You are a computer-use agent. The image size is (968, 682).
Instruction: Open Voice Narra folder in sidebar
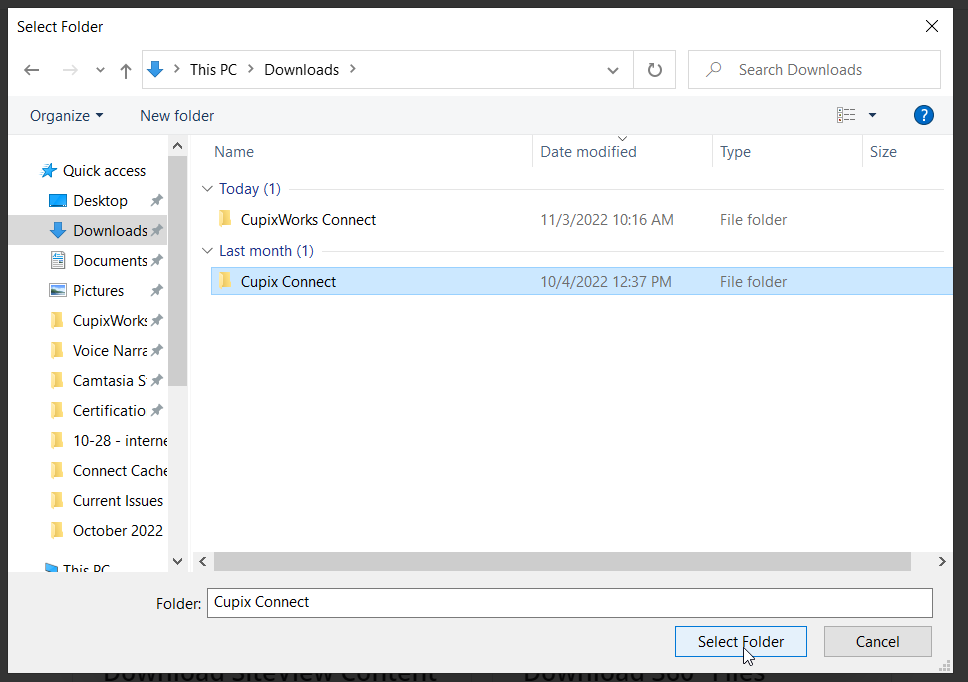click(x=109, y=351)
